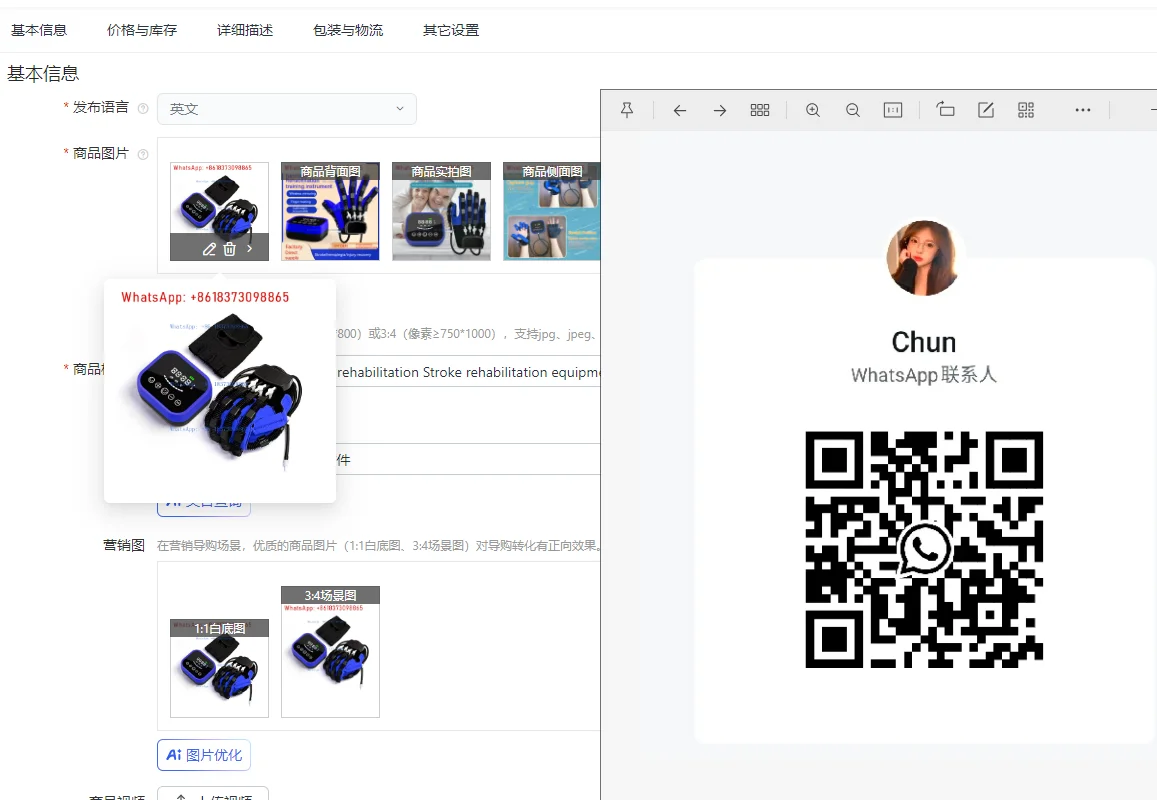The width and height of the screenshot is (1157, 800).
Task: Edit the first product image
Action: pos(210,249)
